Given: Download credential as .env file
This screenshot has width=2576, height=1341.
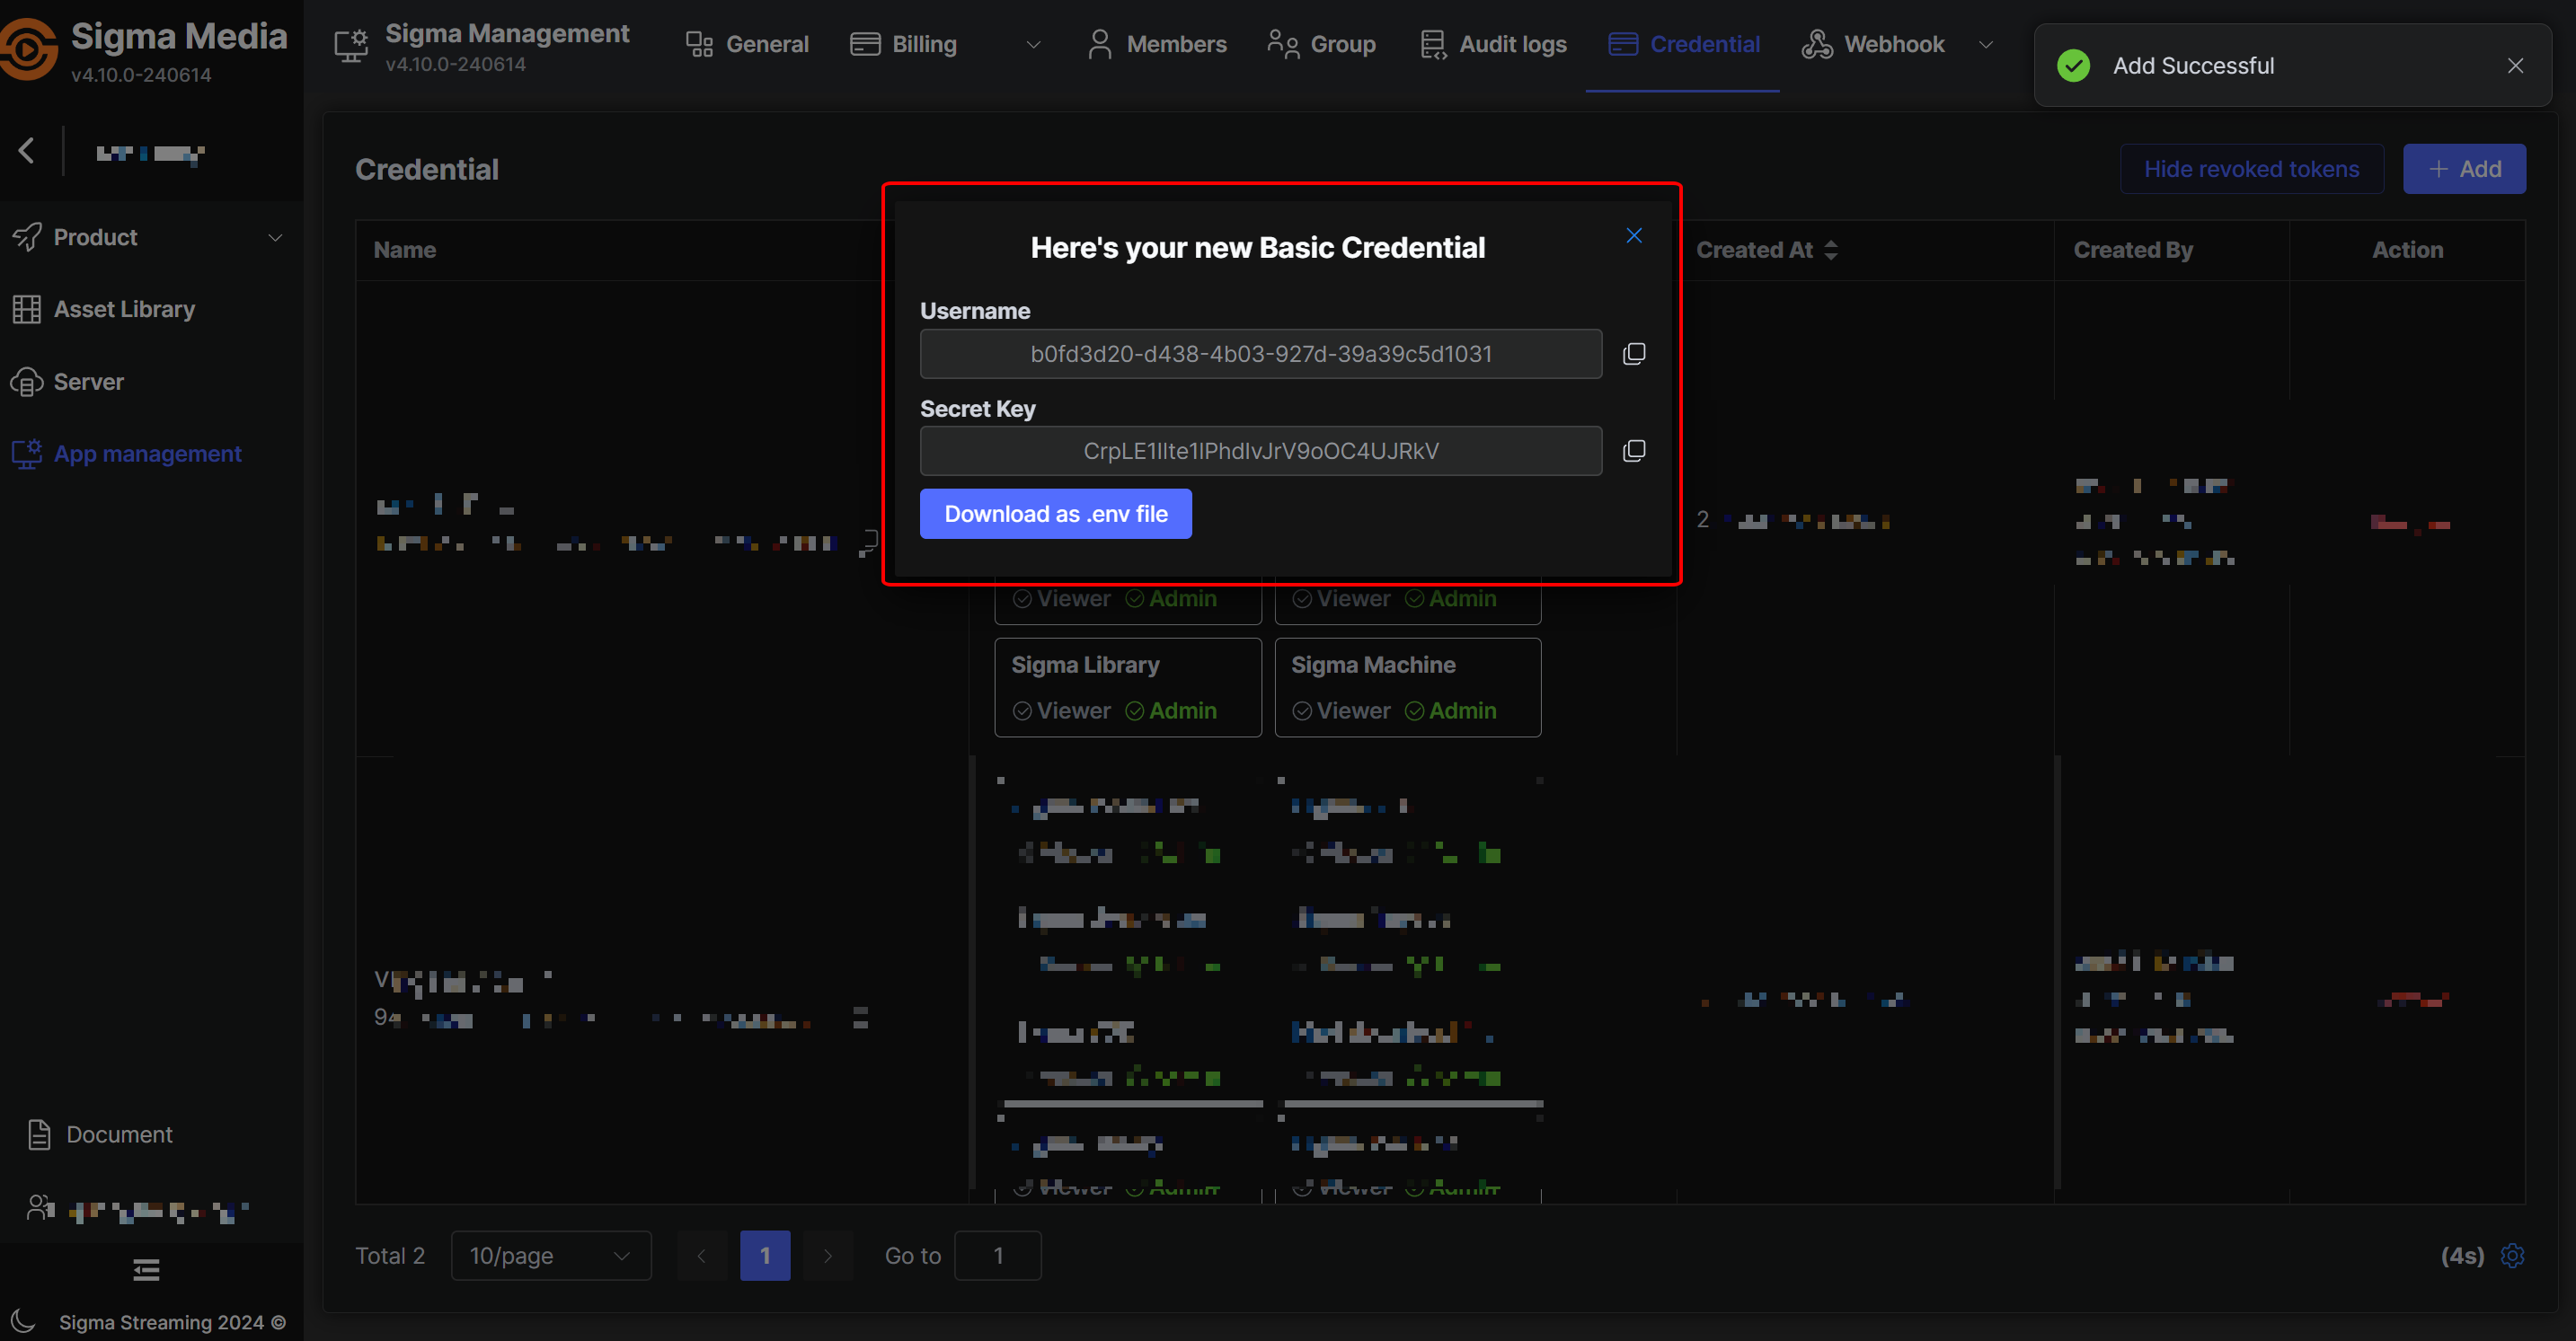Looking at the screenshot, I should [x=1055, y=514].
